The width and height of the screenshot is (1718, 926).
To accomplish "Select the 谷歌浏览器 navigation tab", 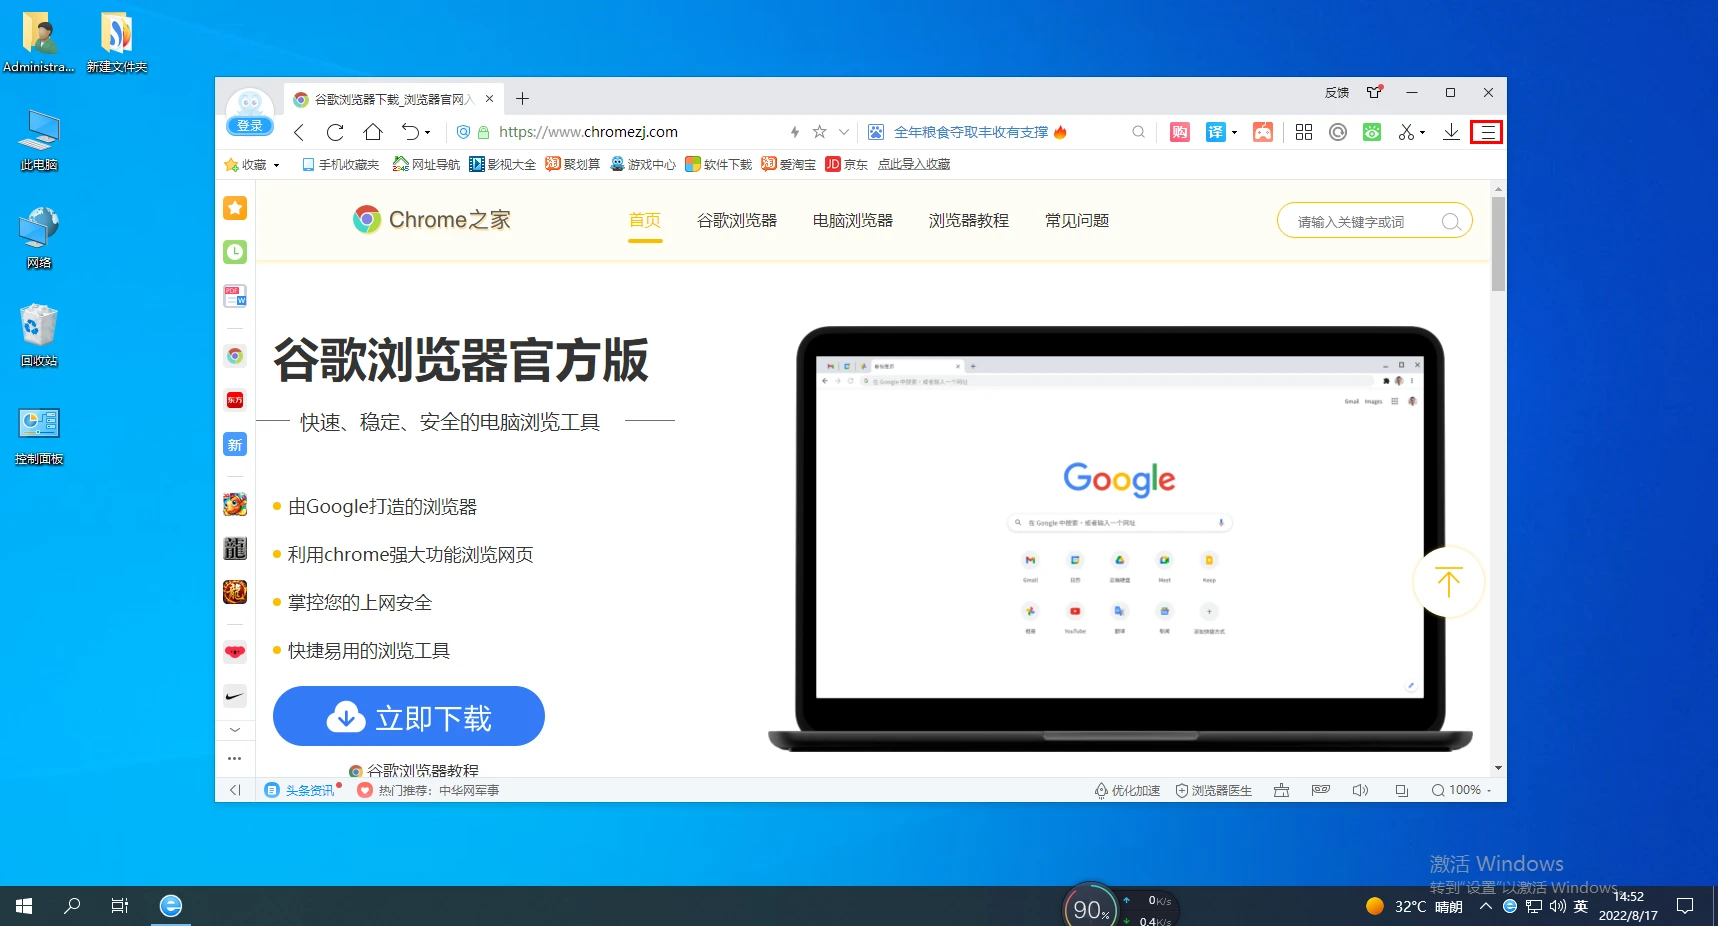I will tap(737, 221).
